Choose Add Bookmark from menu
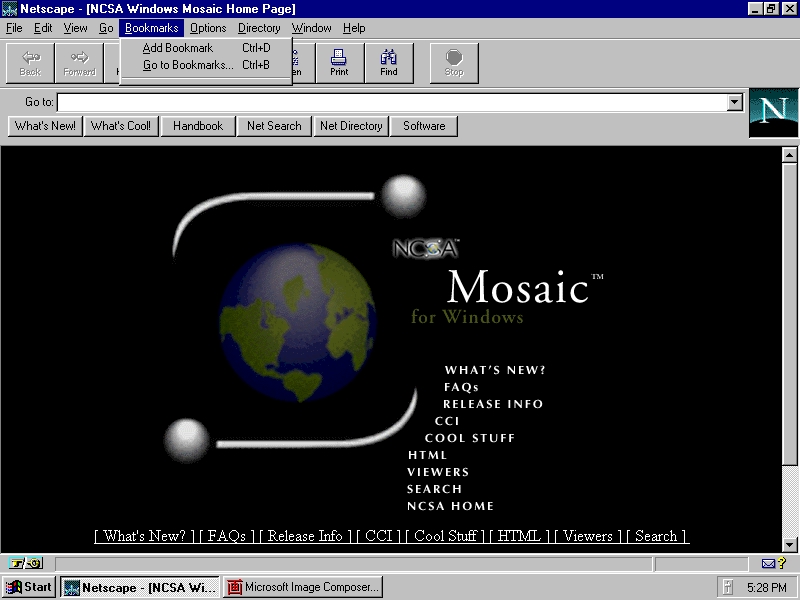This screenshot has height=600, width=800. (x=206, y=48)
